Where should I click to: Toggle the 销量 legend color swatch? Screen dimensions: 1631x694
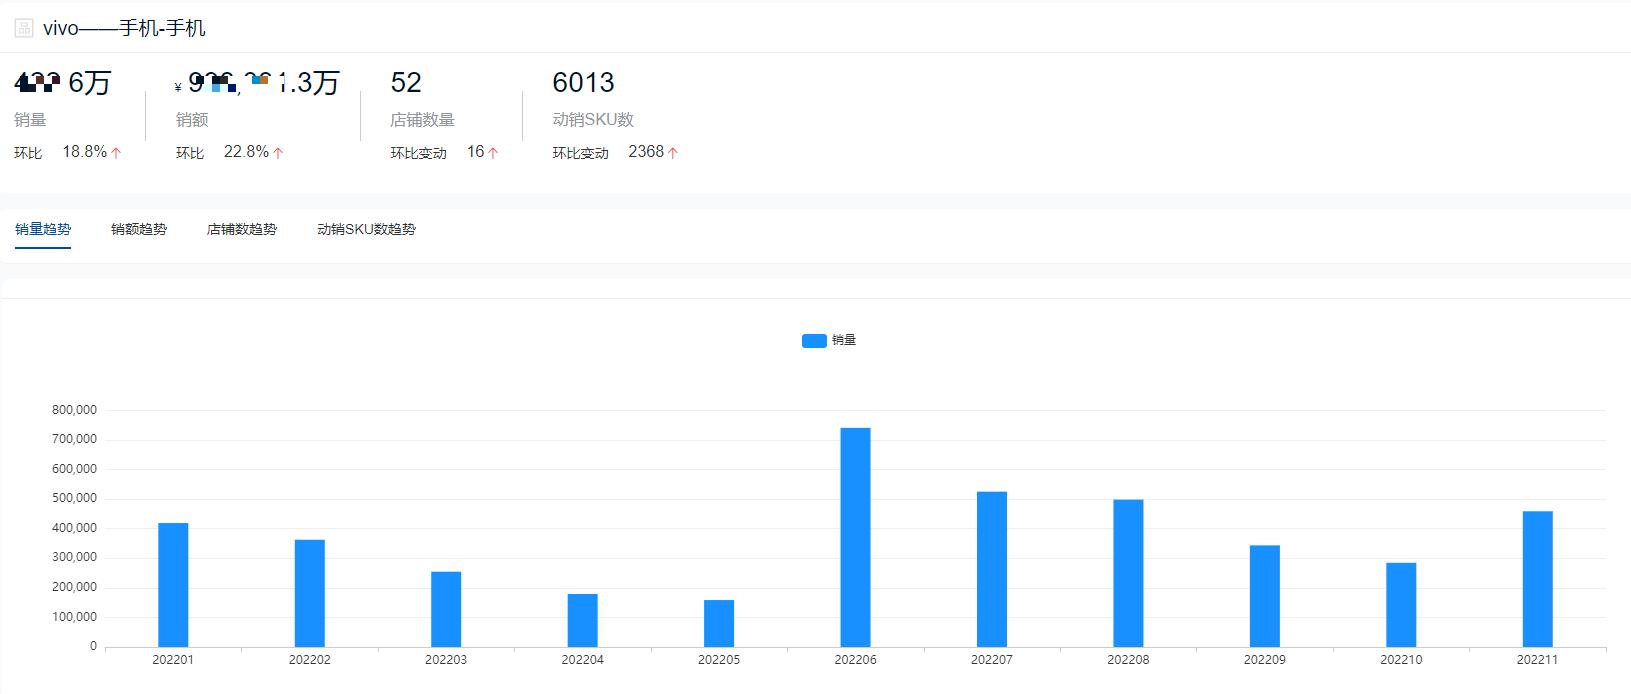point(814,341)
